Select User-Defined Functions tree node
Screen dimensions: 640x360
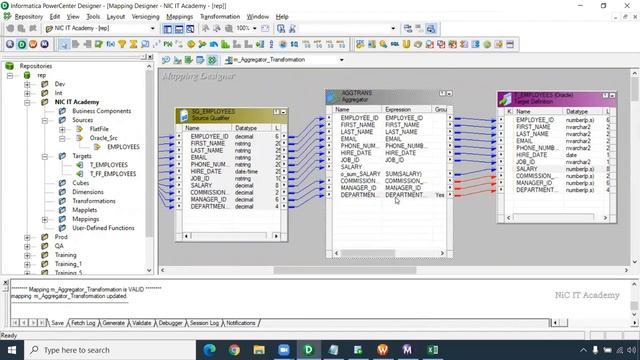(103, 228)
